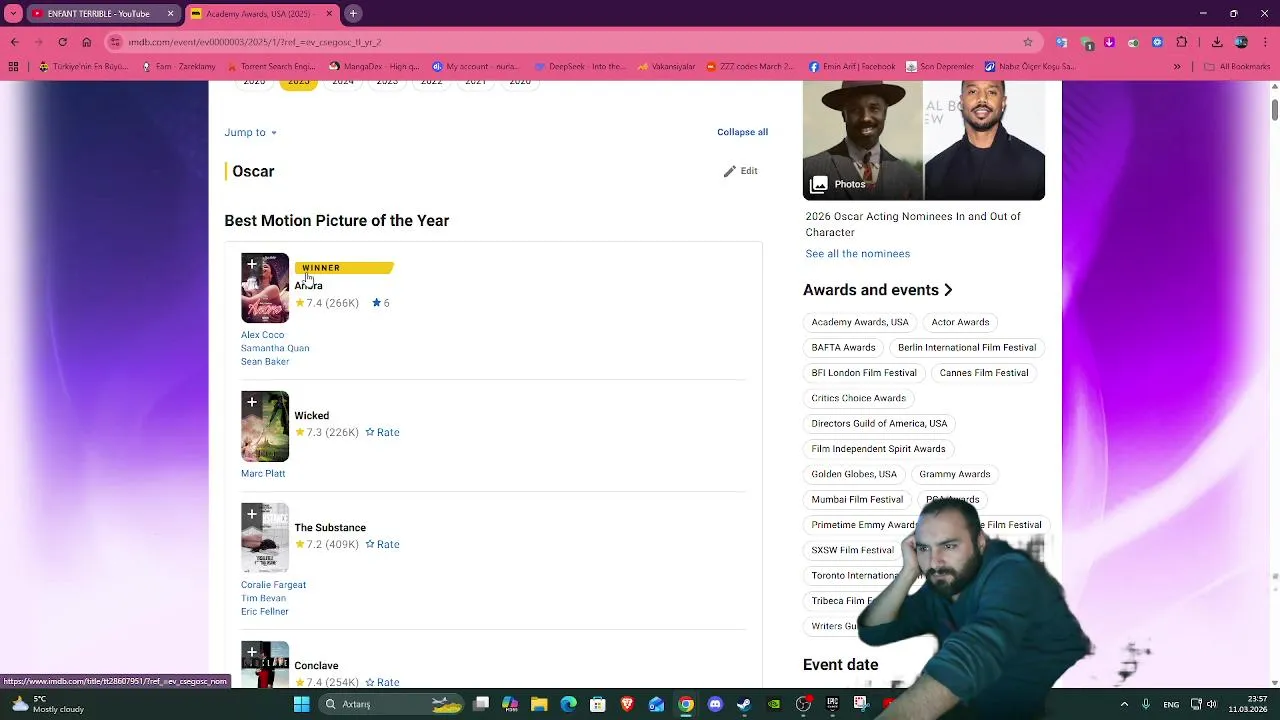The width and height of the screenshot is (1280, 720).
Task: Go back with the browser back arrow
Action: click(x=14, y=42)
